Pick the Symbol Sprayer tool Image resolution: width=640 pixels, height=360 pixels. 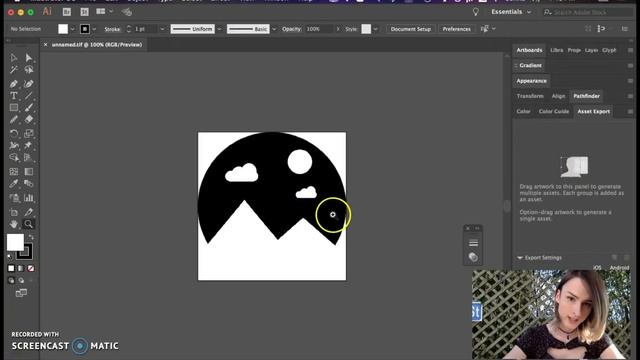pos(13,198)
